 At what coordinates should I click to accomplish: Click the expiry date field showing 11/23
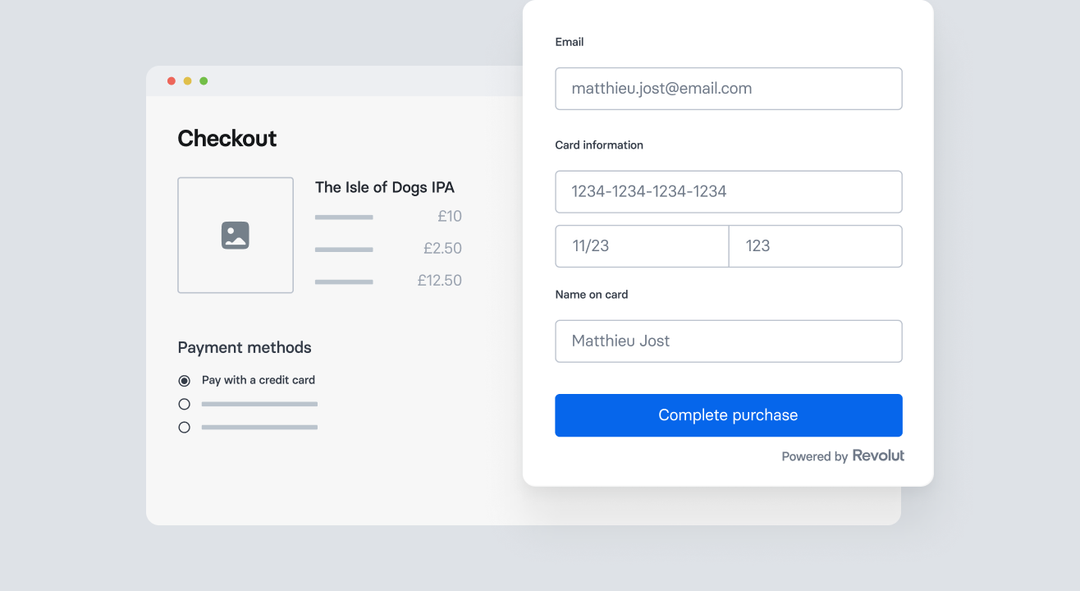pos(641,246)
